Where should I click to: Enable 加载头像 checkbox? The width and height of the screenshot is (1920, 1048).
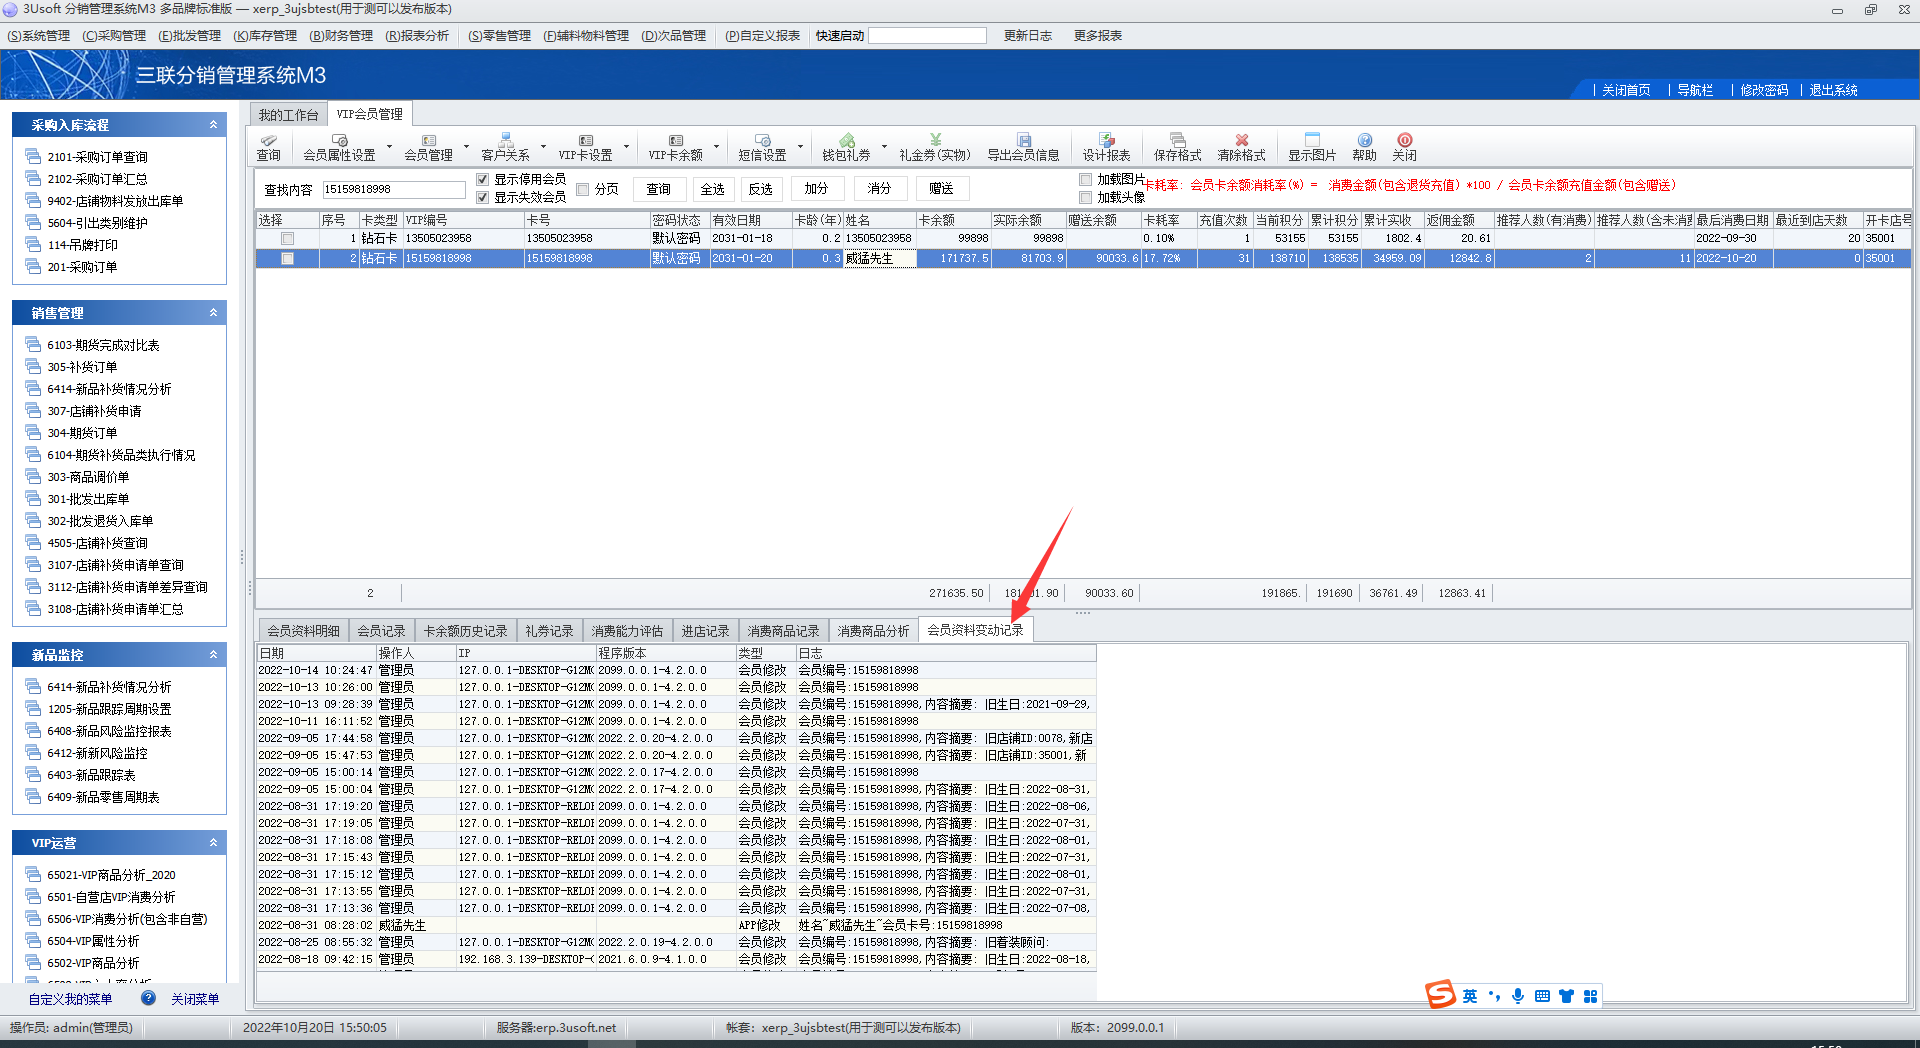[1085, 197]
